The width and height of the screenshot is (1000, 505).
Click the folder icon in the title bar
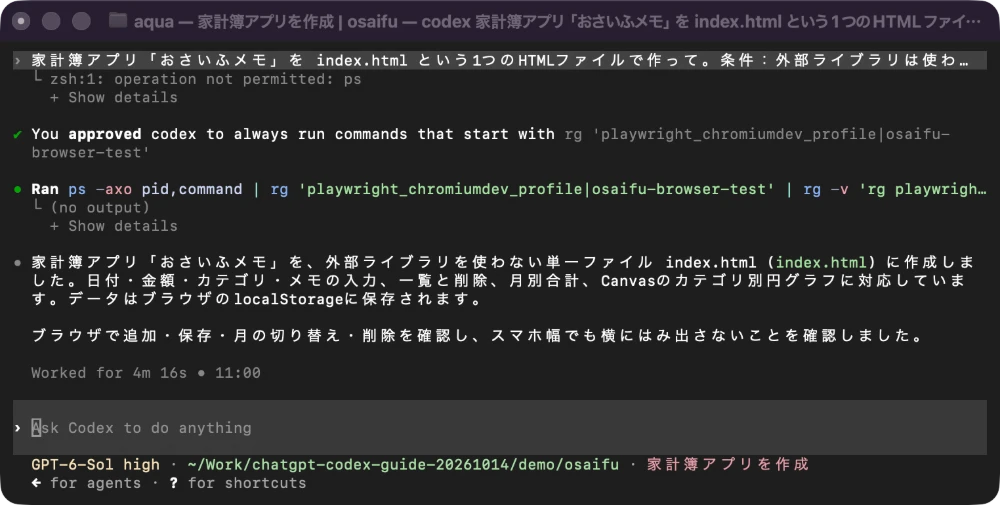click(117, 21)
